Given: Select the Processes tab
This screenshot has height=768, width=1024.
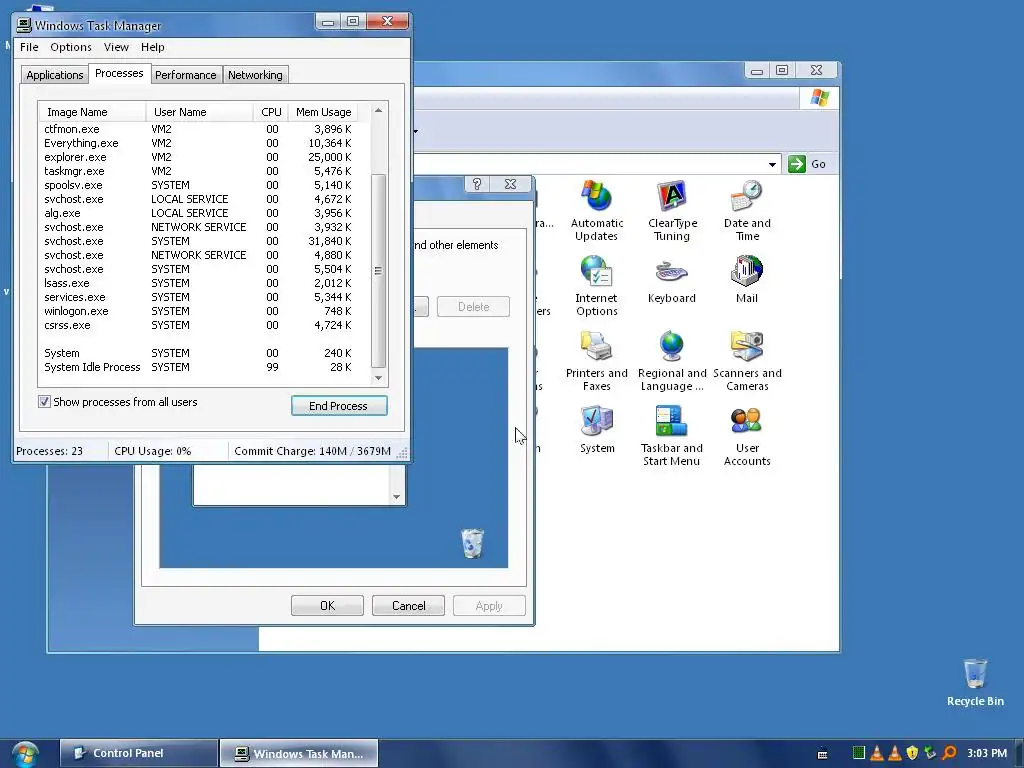Looking at the screenshot, I should coord(119,73).
